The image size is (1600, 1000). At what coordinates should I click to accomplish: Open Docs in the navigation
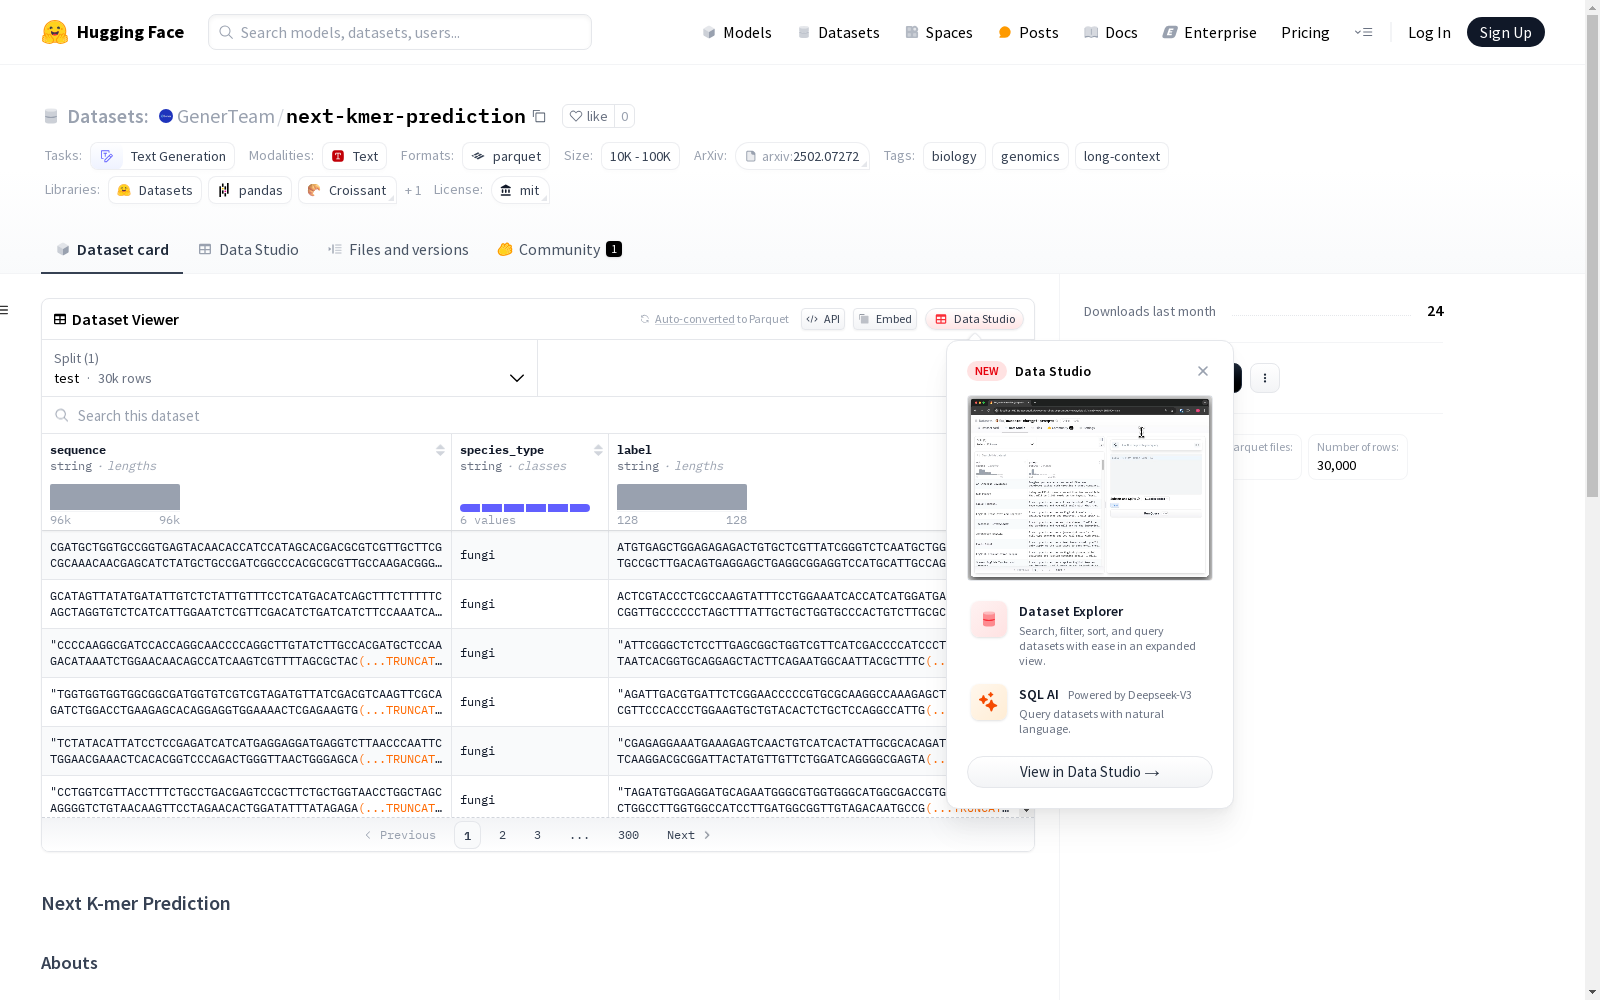pos(1111,32)
